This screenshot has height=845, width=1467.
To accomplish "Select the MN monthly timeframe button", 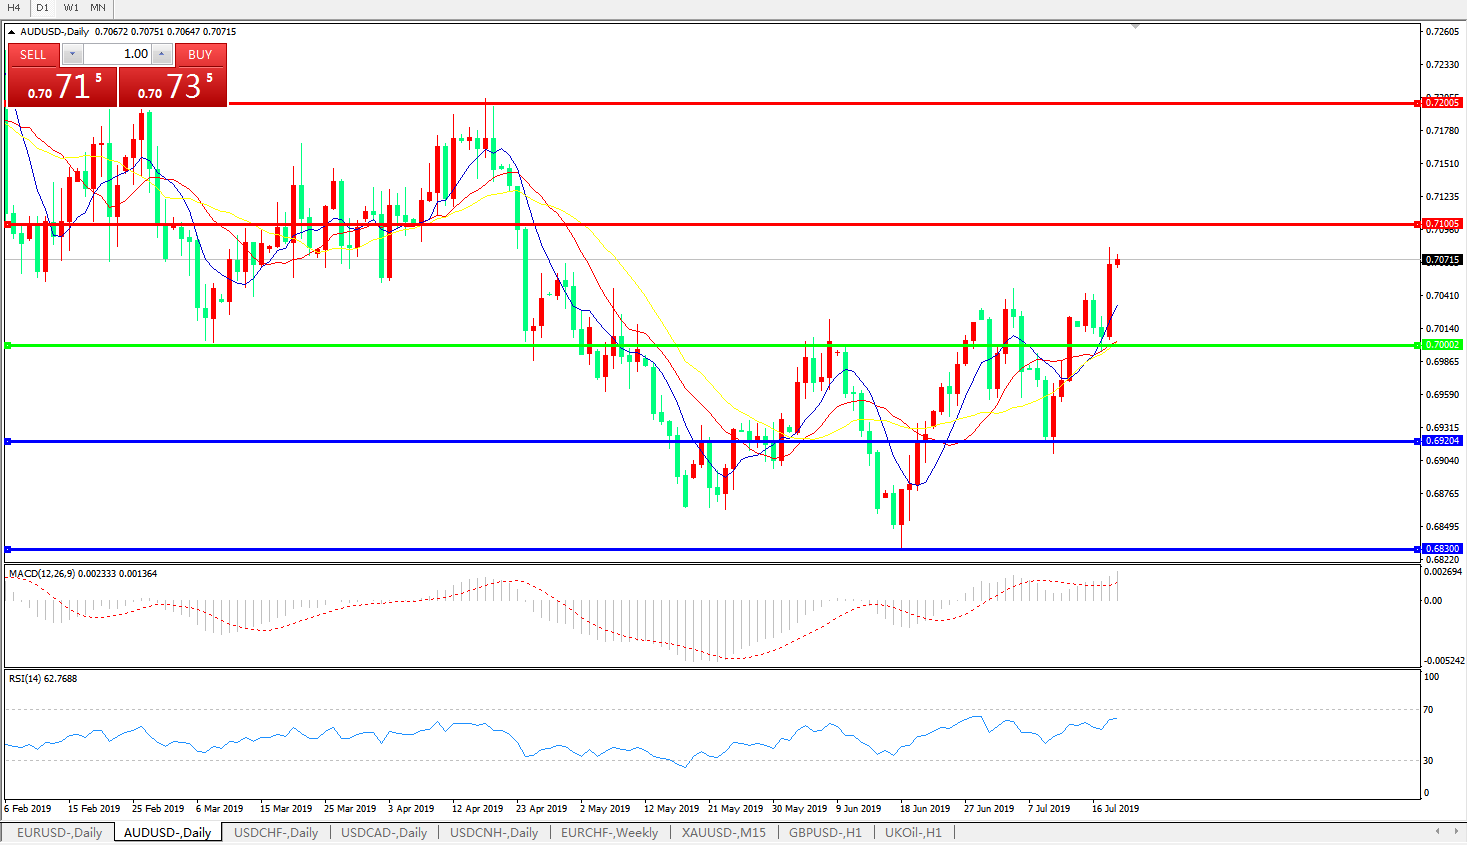I will click(x=98, y=7).
